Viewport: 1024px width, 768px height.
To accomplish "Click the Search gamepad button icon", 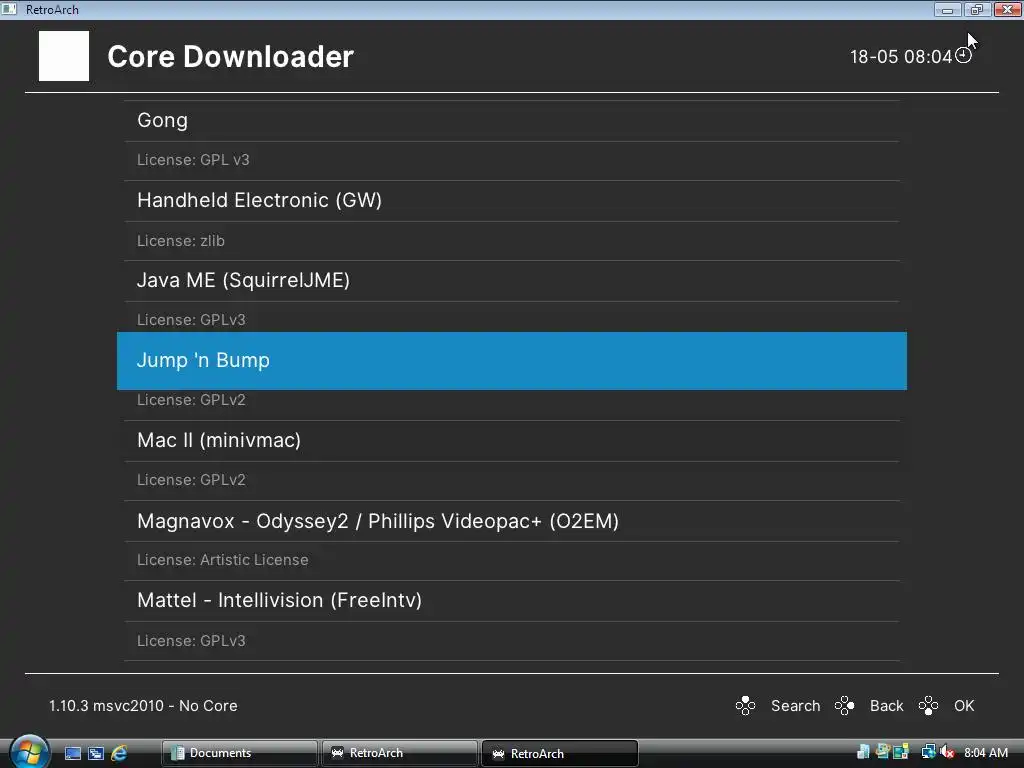I will click(745, 706).
